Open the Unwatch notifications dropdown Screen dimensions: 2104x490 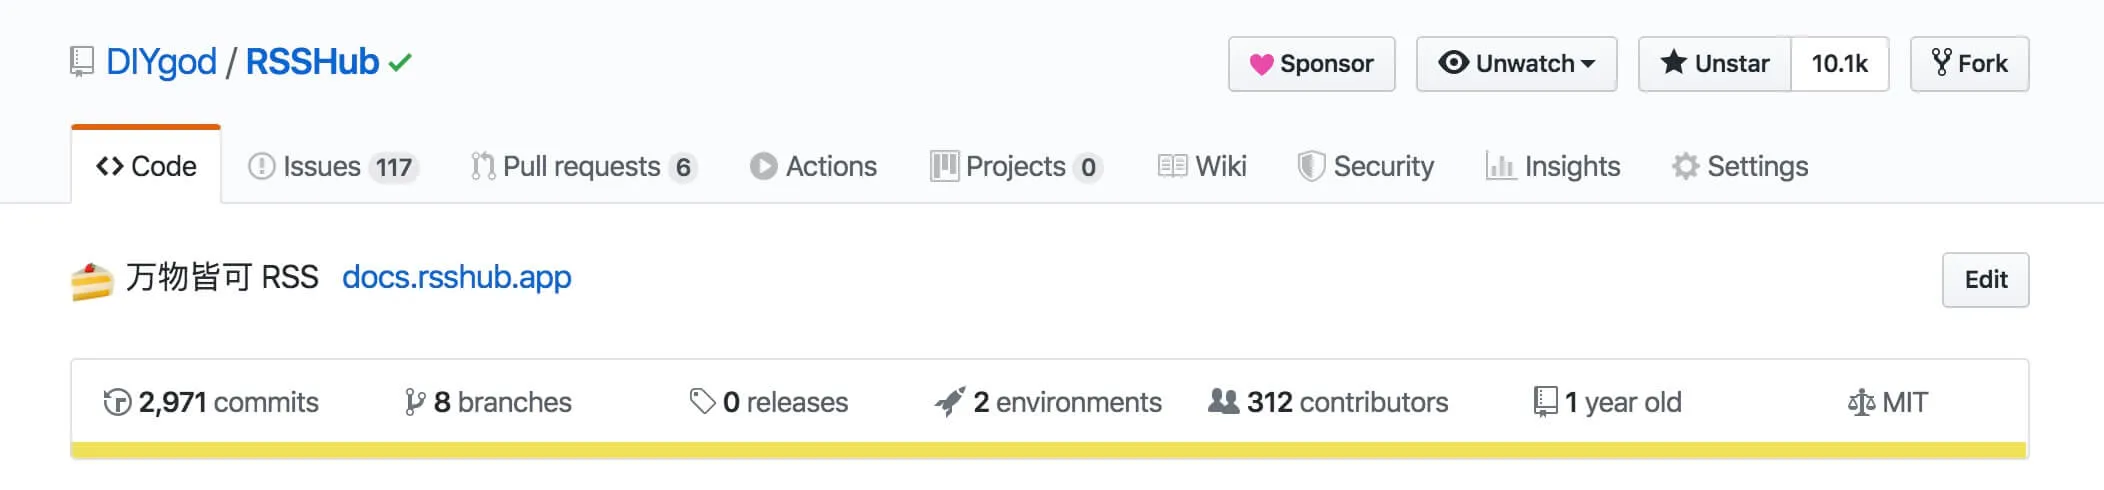coord(1516,64)
